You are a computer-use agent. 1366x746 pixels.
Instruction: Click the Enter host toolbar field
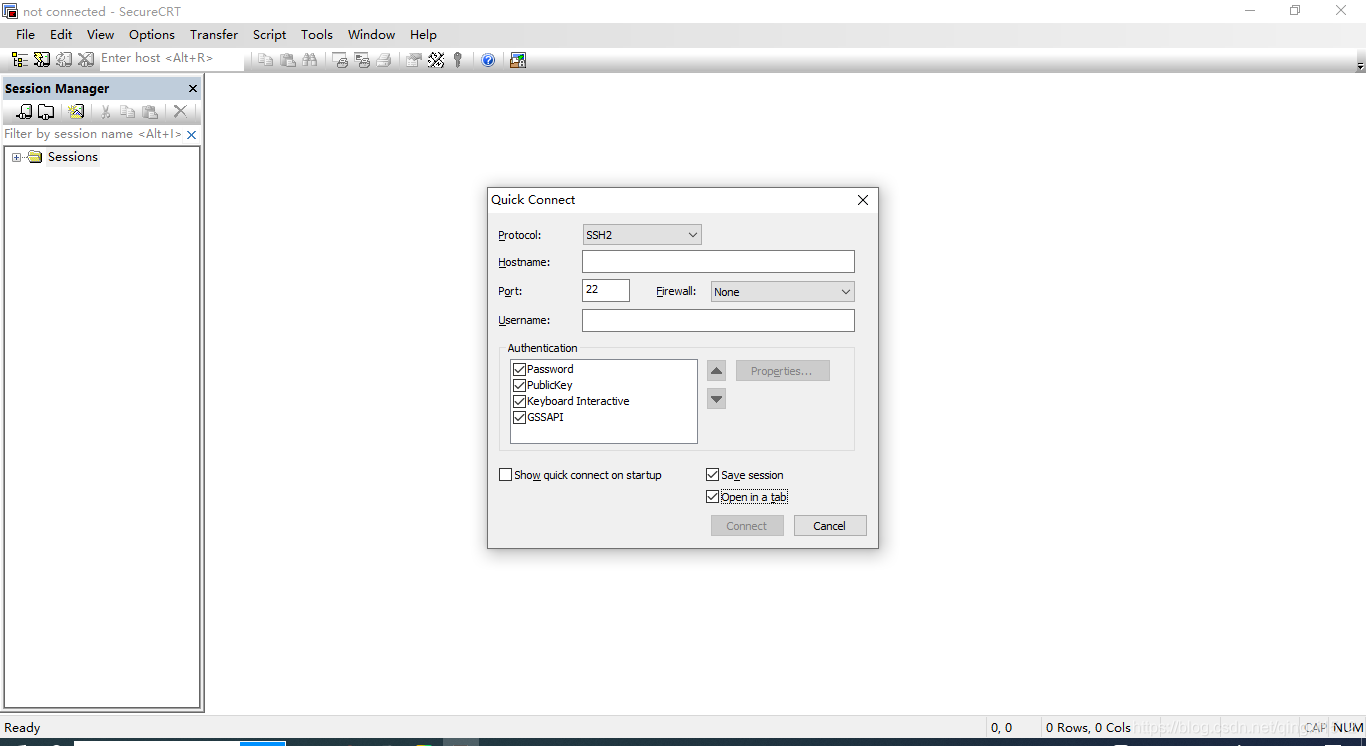click(171, 59)
